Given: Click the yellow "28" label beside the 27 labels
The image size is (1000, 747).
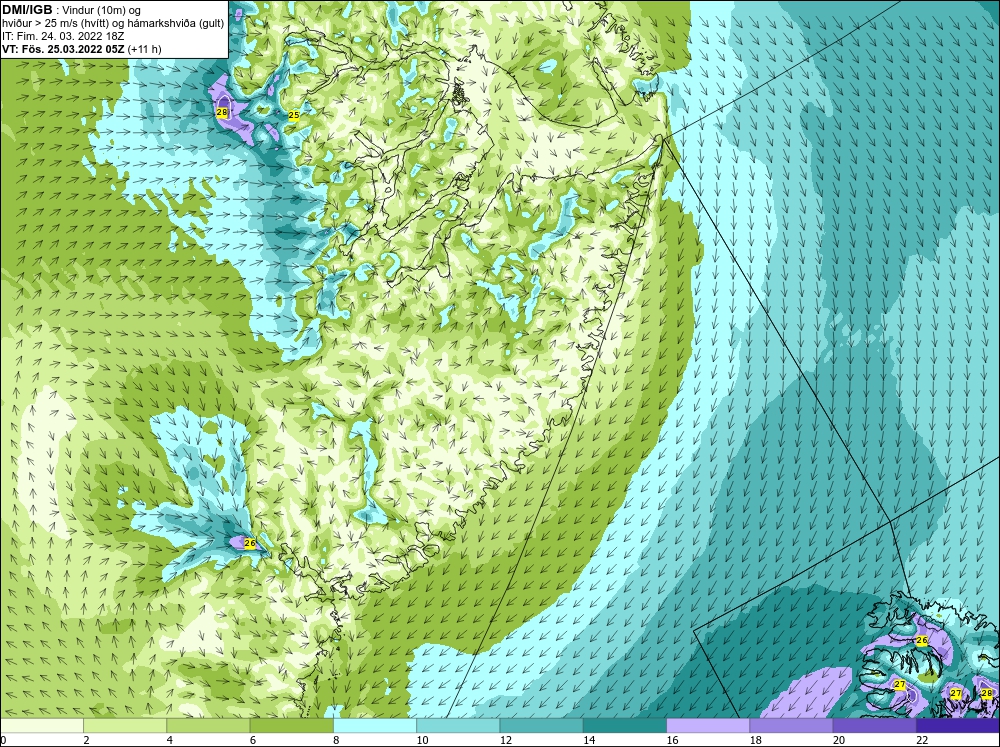Looking at the screenshot, I should tap(987, 693).
